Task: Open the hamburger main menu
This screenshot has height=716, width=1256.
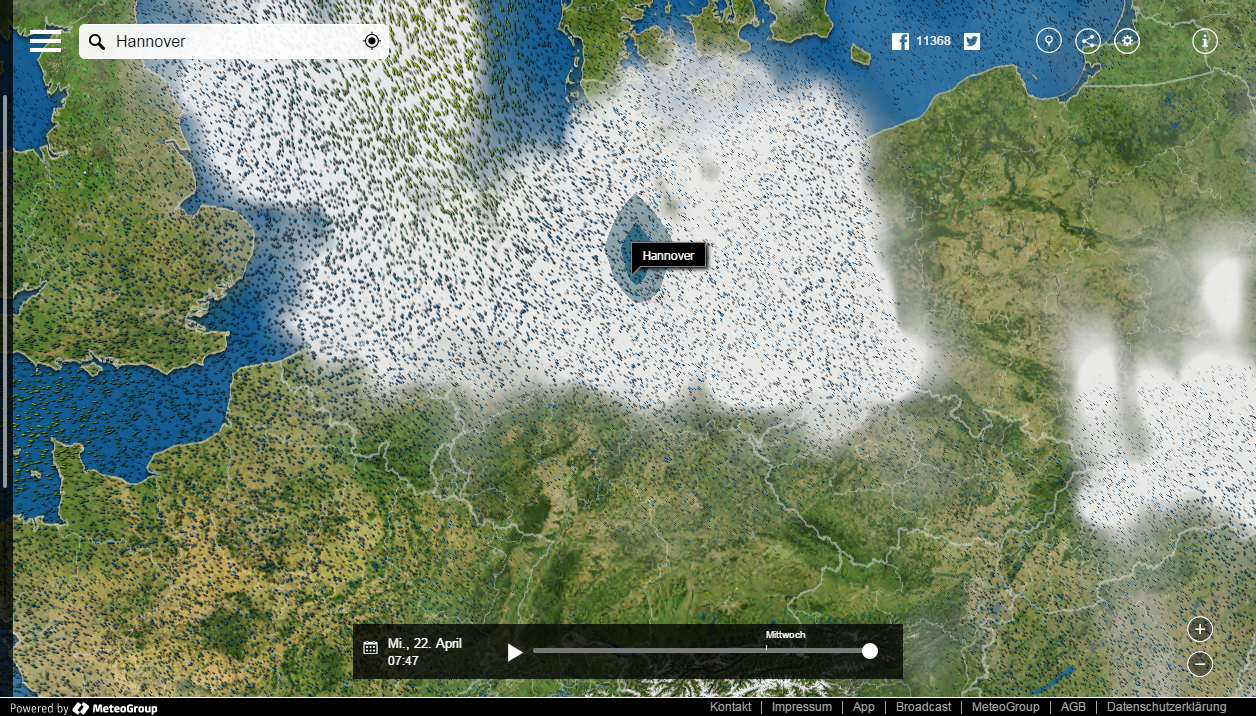Action: click(x=45, y=41)
